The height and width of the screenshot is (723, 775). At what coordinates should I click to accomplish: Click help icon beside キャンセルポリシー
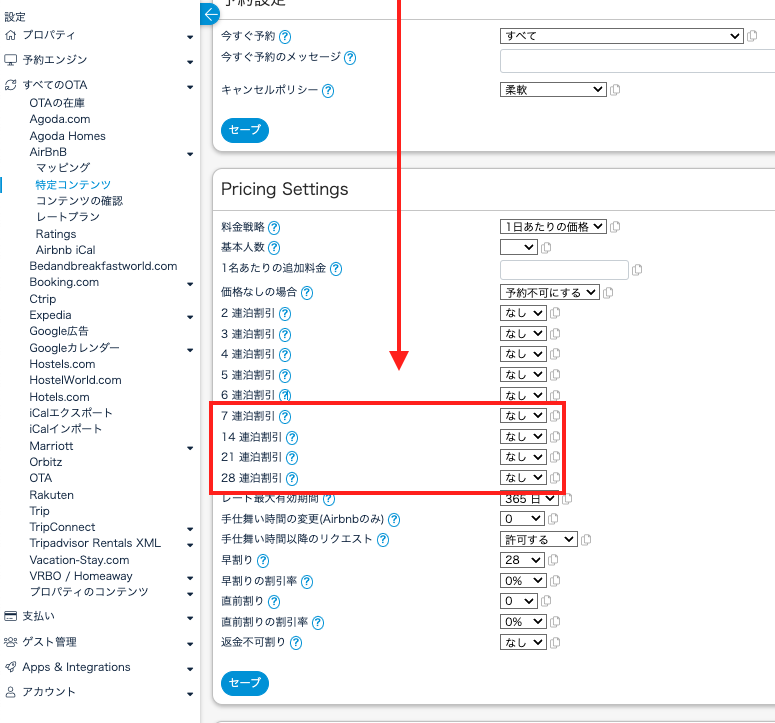[x=328, y=91]
